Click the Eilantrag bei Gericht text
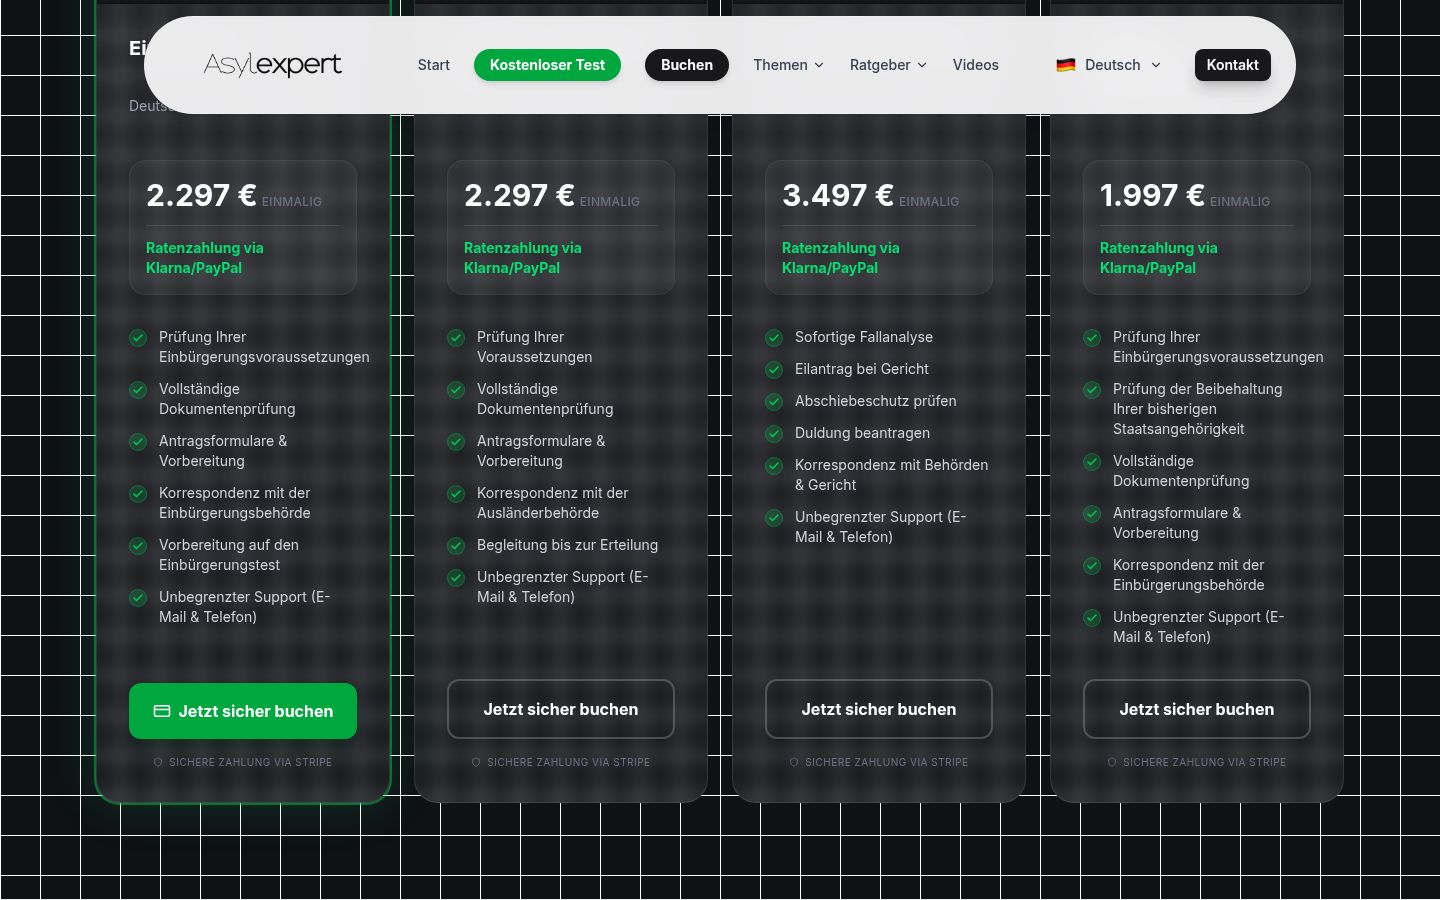The height and width of the screenshot is (900, 1440). pos(862,369)
